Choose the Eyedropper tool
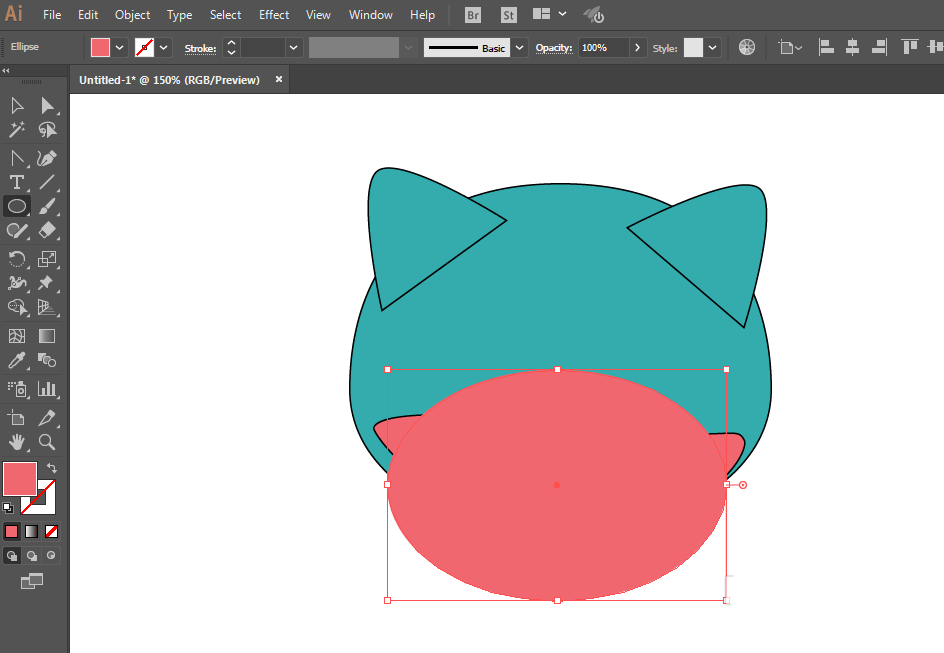Viewport: 944px width, 653px height. pyautogui.click(x=17, y=361)
